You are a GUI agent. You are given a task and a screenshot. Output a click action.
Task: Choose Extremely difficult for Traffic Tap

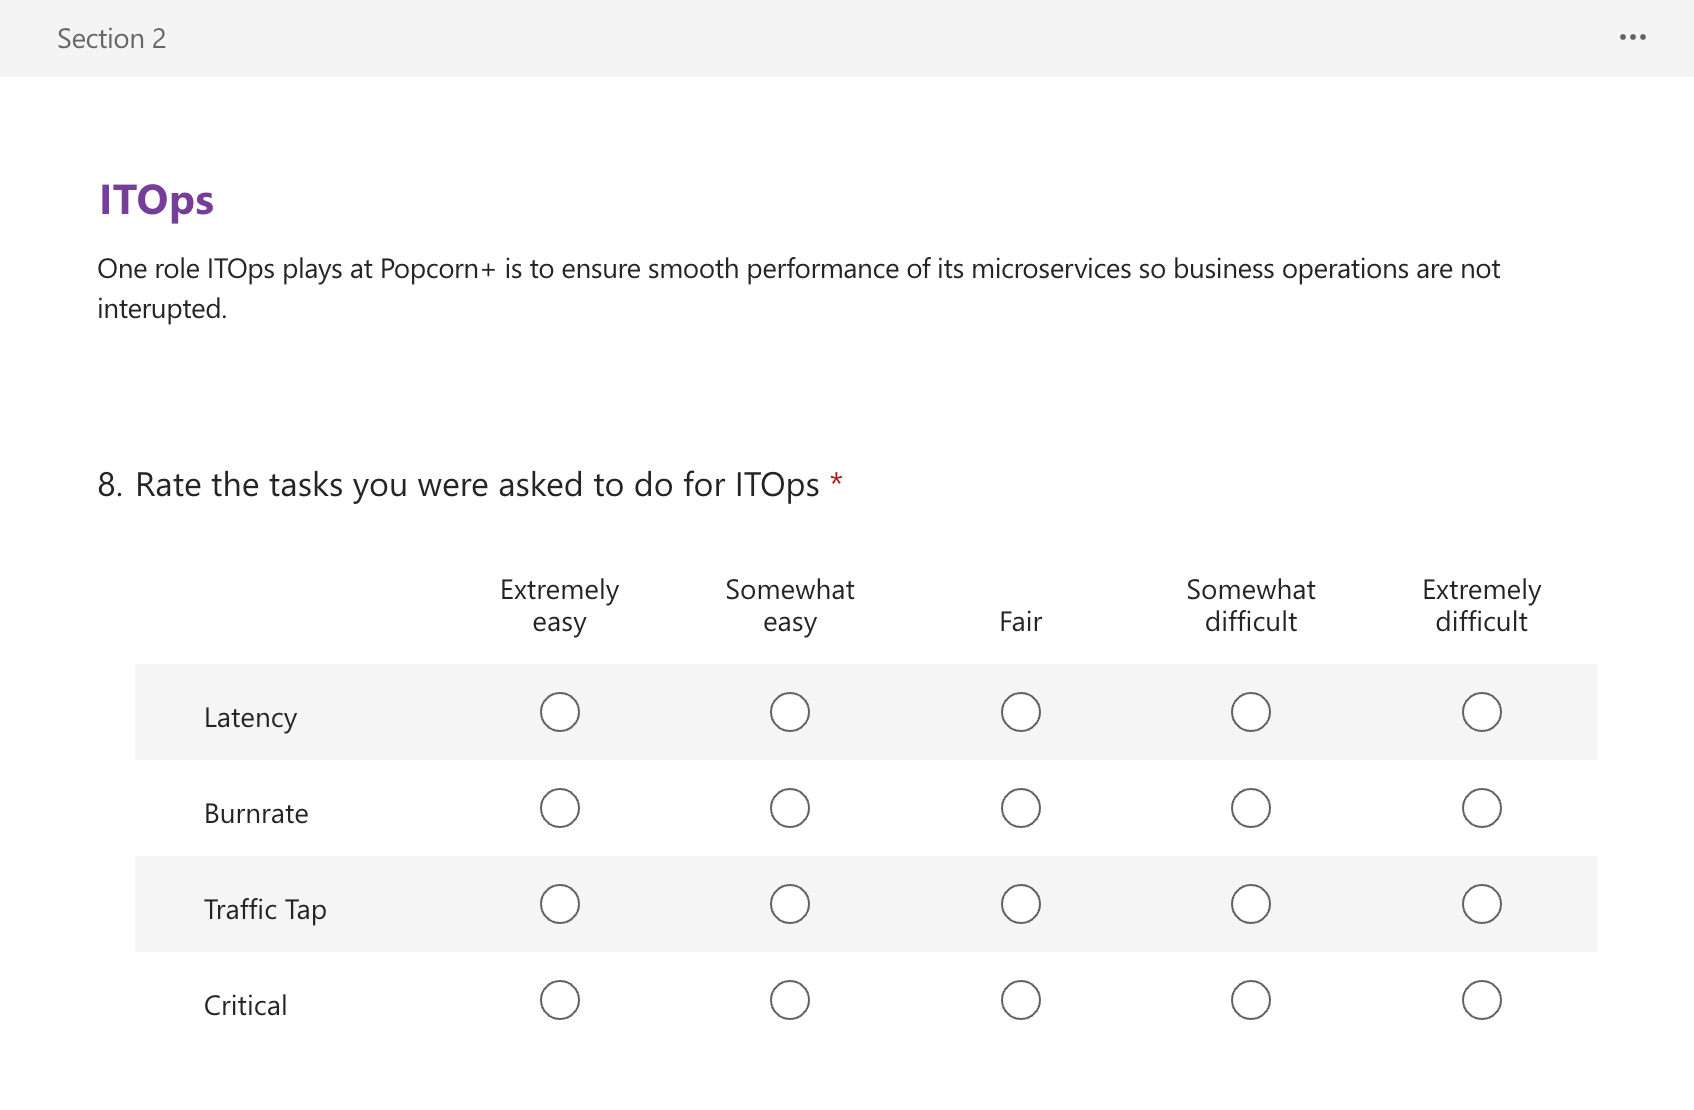tap(1481, 904)
